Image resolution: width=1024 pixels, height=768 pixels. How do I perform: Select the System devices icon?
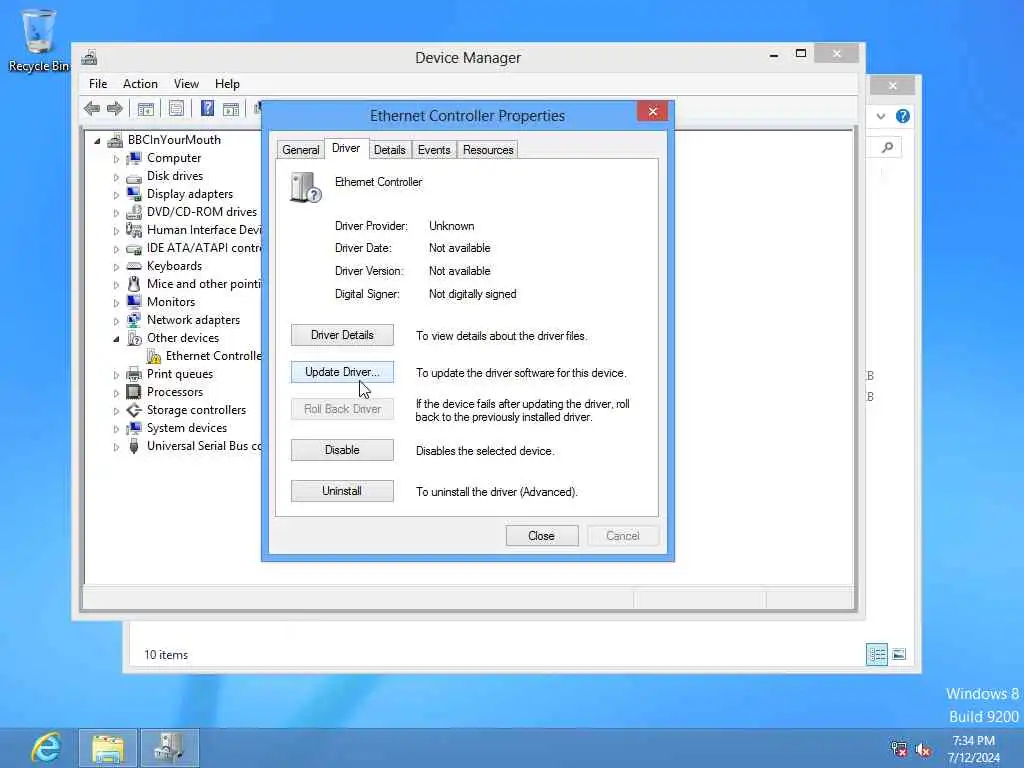coord(134,428)
